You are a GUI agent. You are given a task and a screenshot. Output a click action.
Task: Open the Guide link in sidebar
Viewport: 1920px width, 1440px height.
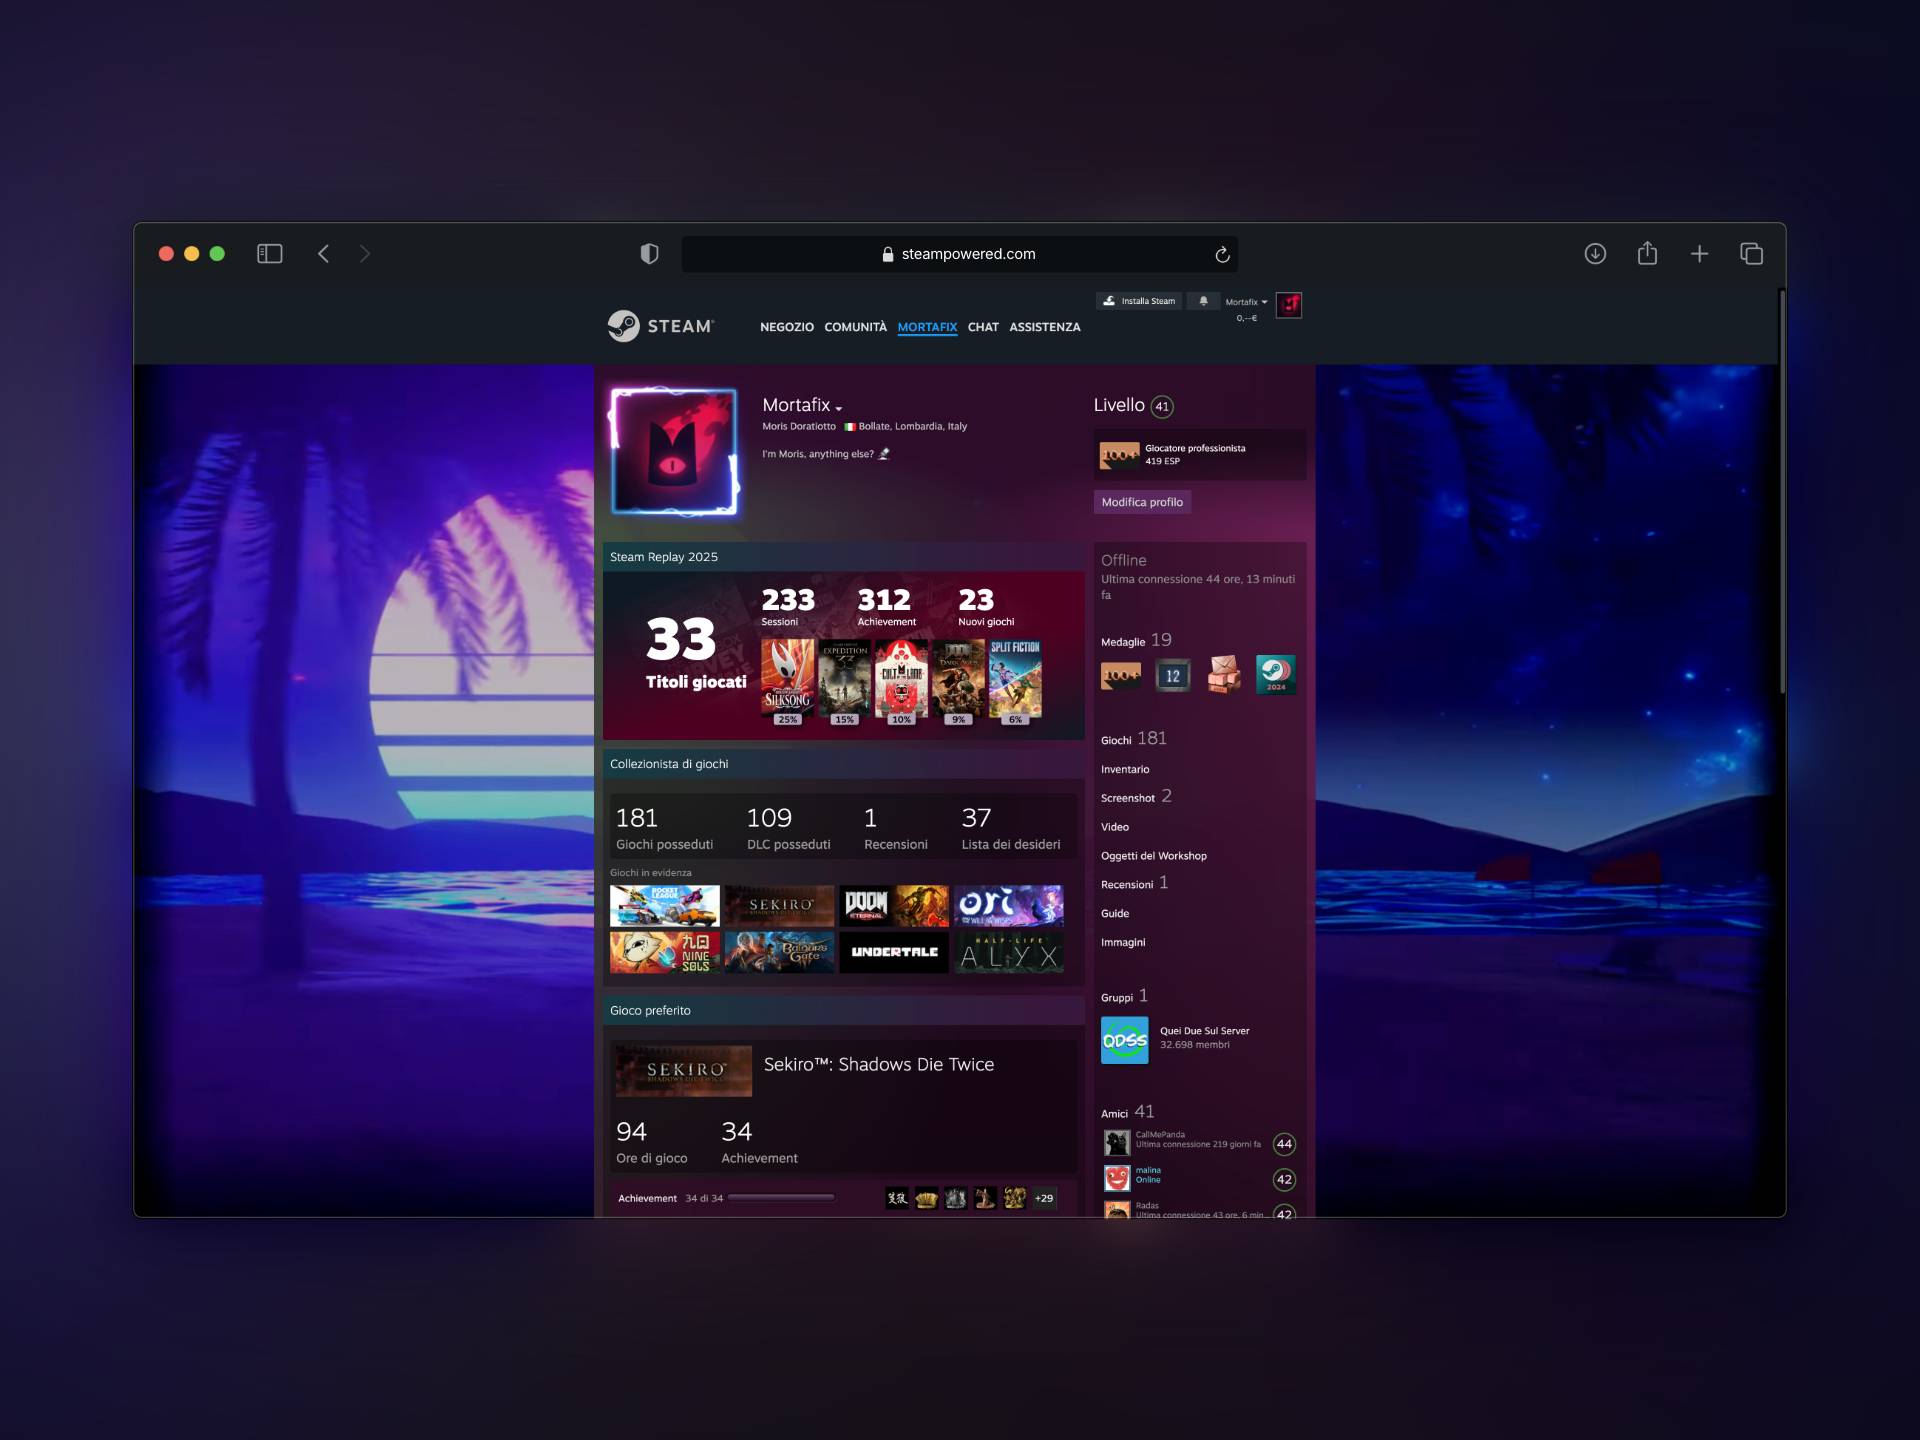[x=1115, y=914]
